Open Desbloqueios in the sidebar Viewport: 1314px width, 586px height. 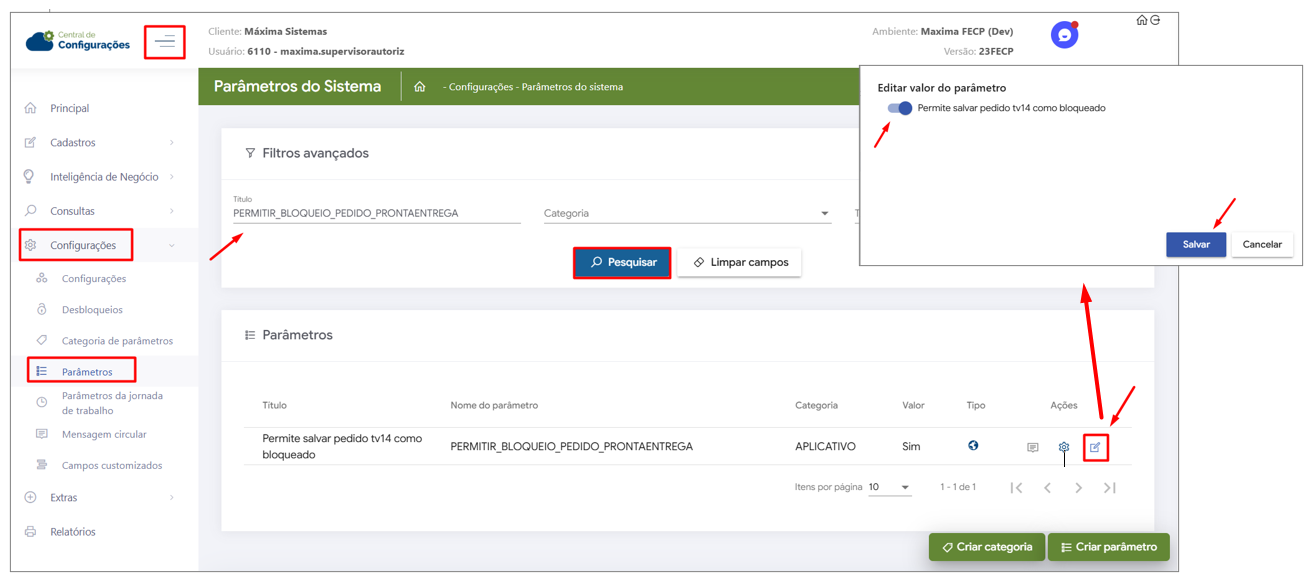92,310
